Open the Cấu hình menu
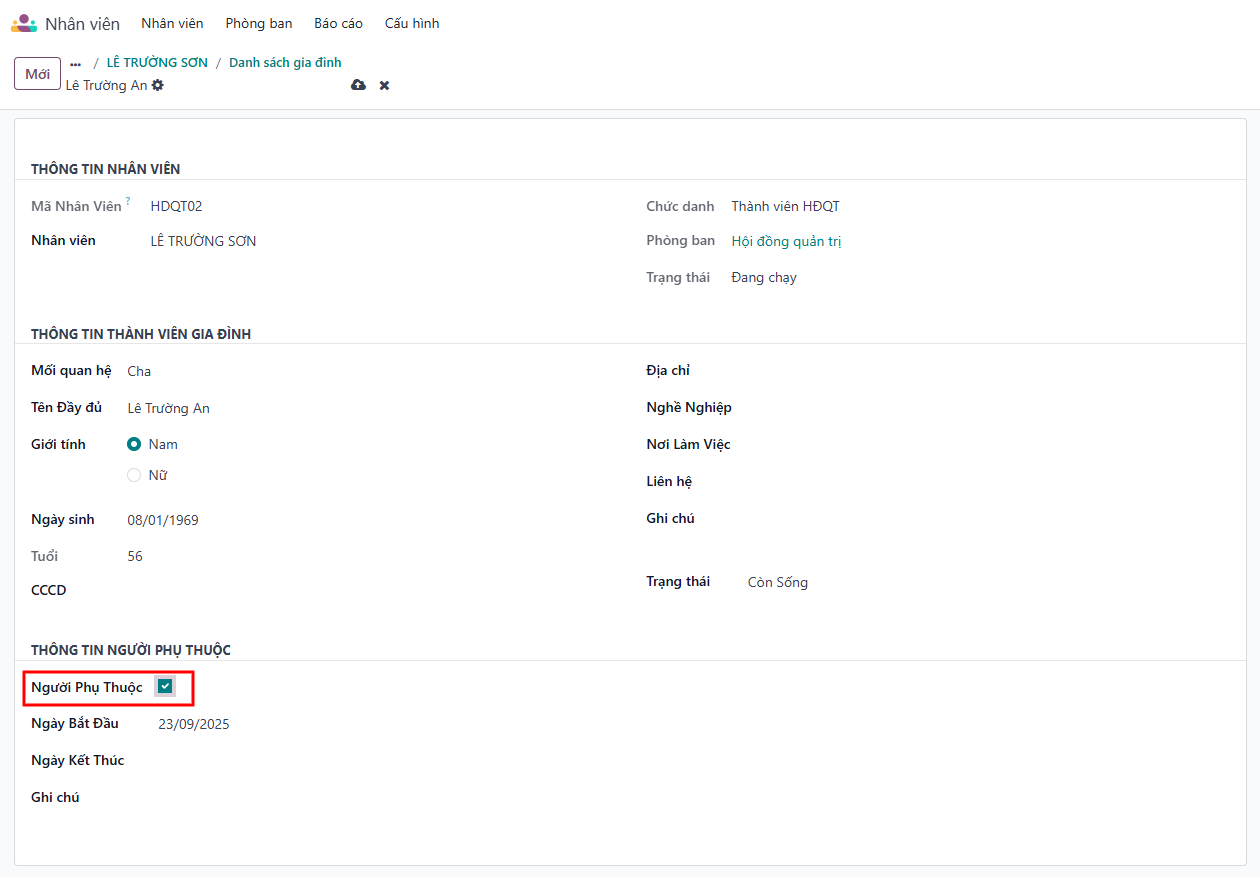The image size is (1260, 877). [x=412, y=23]
